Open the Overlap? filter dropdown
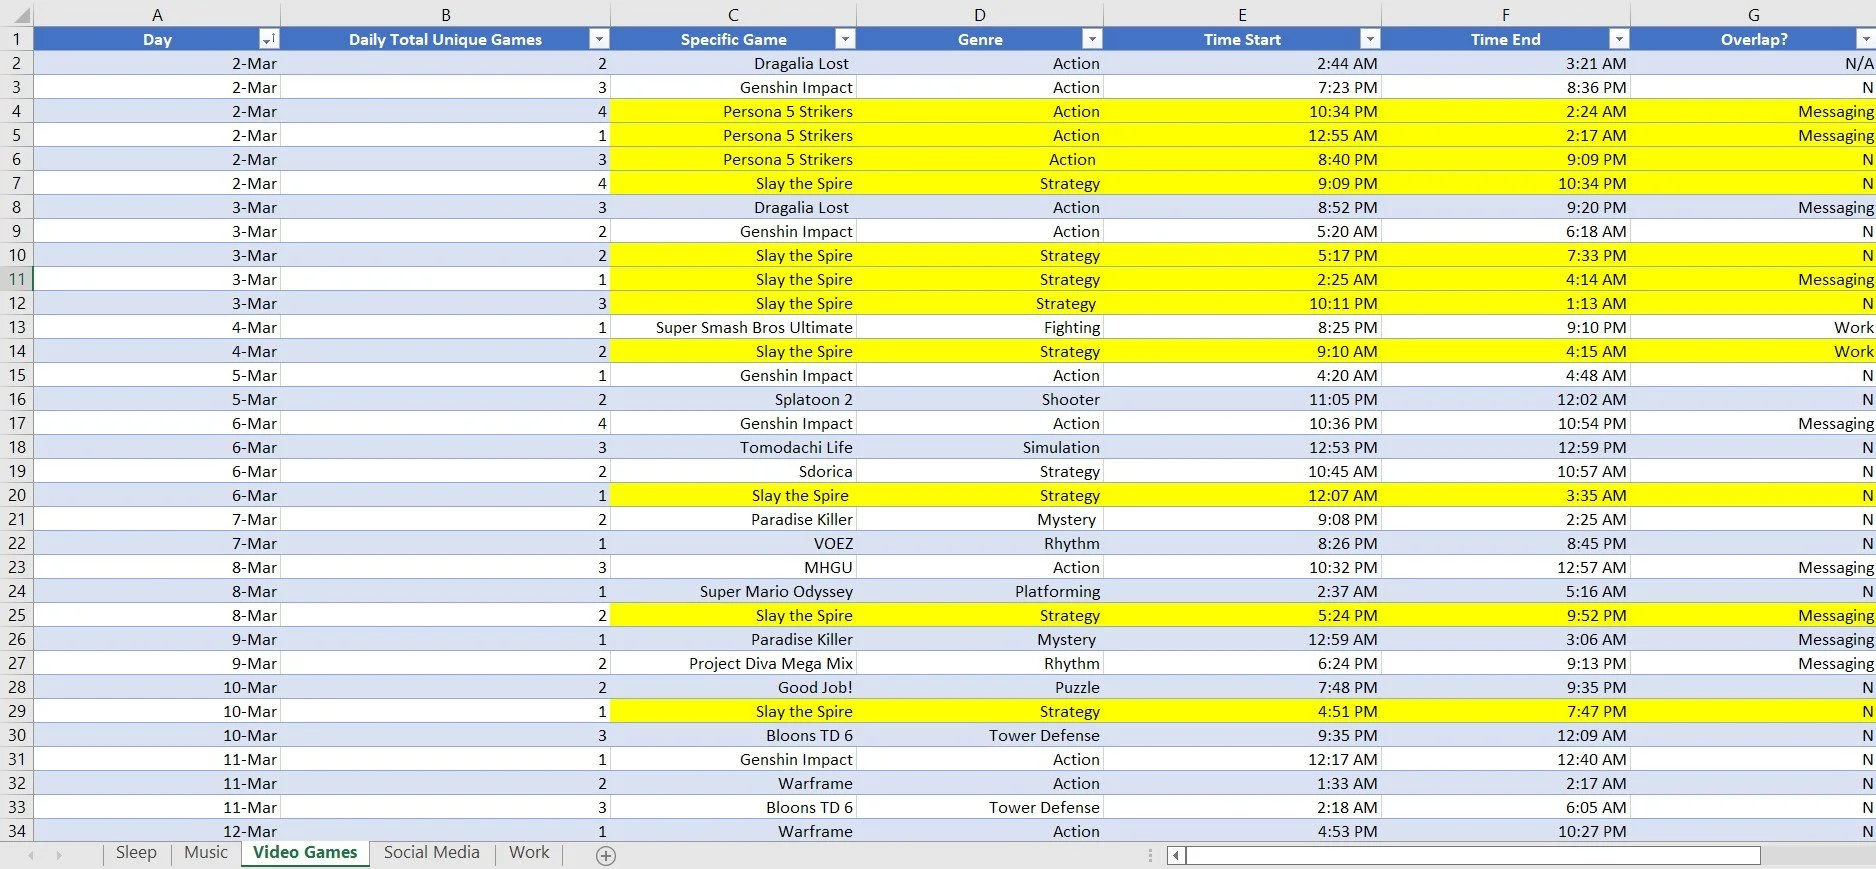This screenshot has height=869, width=1876. pyautogui.click(x=1865, y=39)
